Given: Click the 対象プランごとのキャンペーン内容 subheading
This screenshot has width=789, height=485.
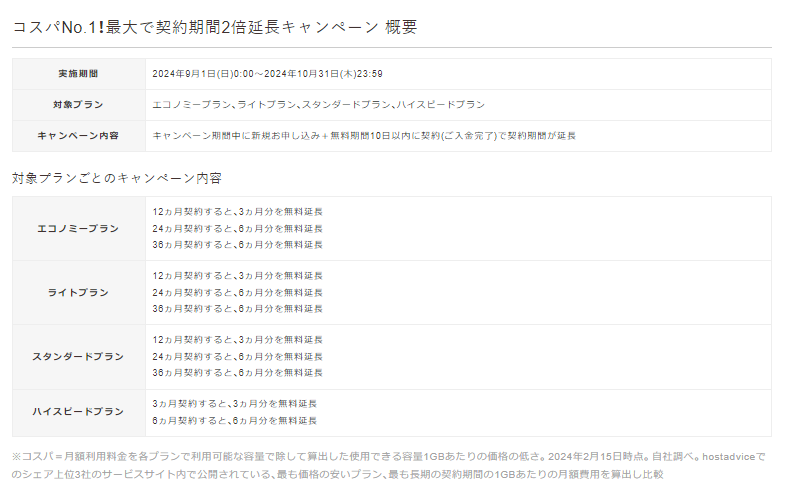Looking at the screenshot, I should 117,178.
